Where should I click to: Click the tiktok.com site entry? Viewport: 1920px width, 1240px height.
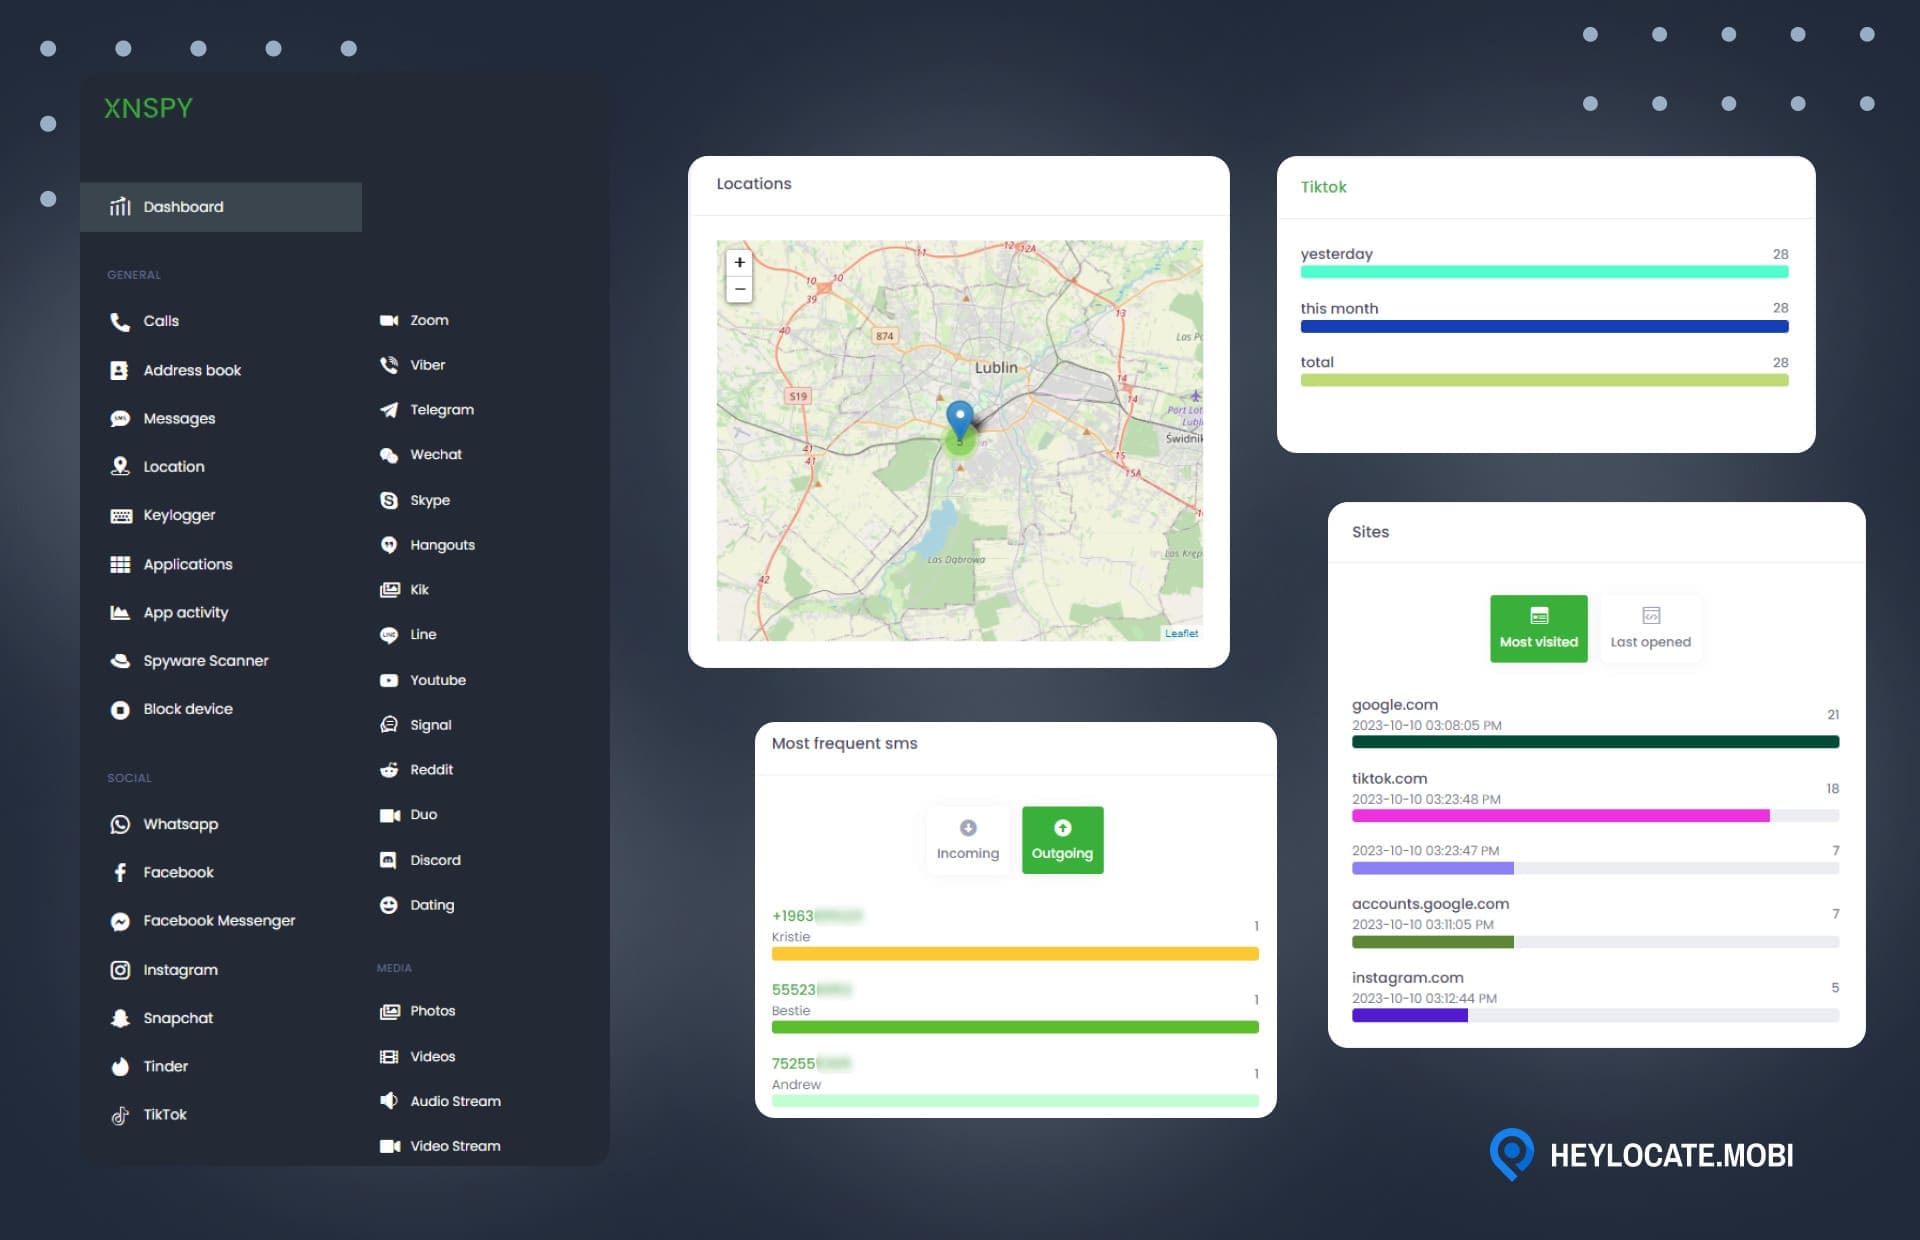pyautogui.click(x=1595, y=796)
